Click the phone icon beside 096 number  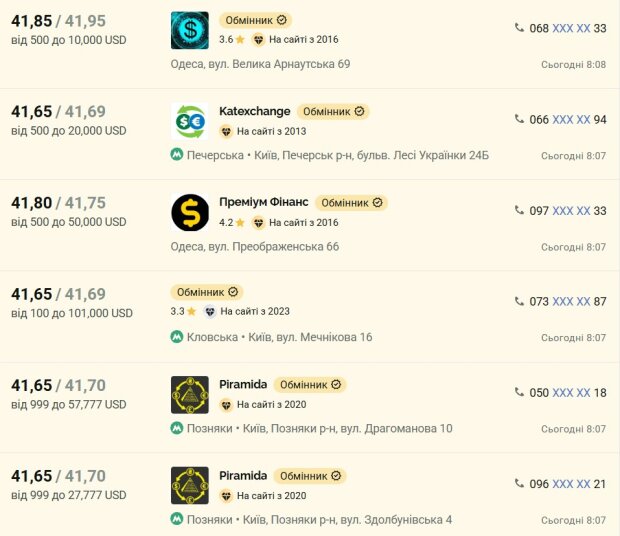[519, 483]
